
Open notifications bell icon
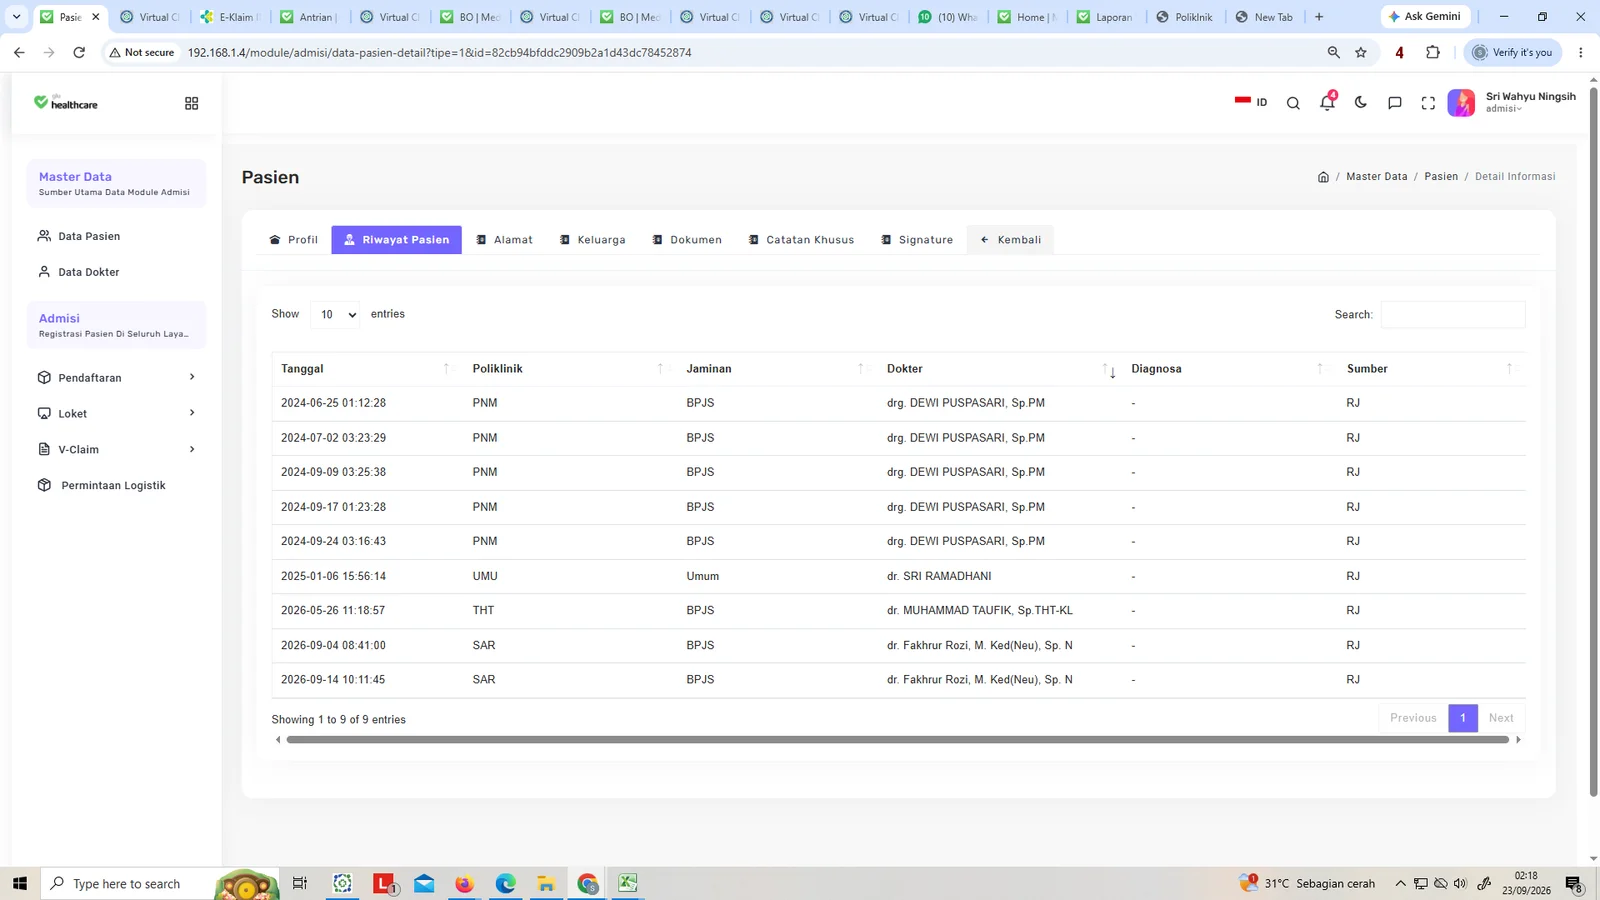1327,102
